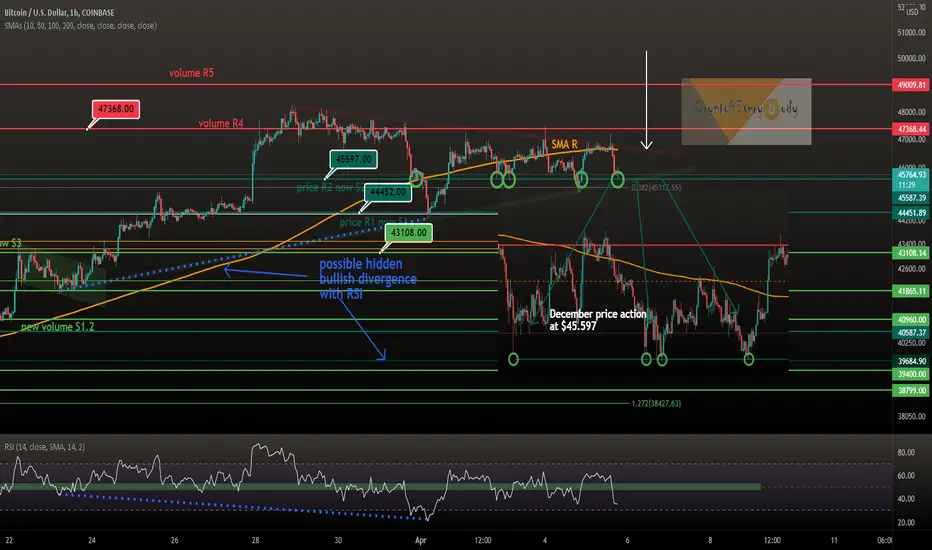Select the 'volume R4' line label
932x550 pixels.
pos(221,124)
